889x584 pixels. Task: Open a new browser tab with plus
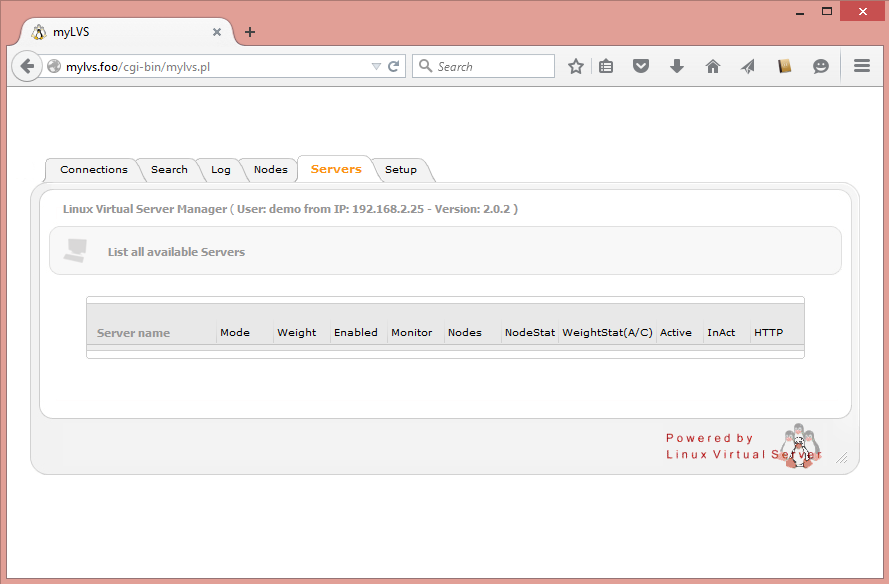pyautogui.click(x=250, y=32)
